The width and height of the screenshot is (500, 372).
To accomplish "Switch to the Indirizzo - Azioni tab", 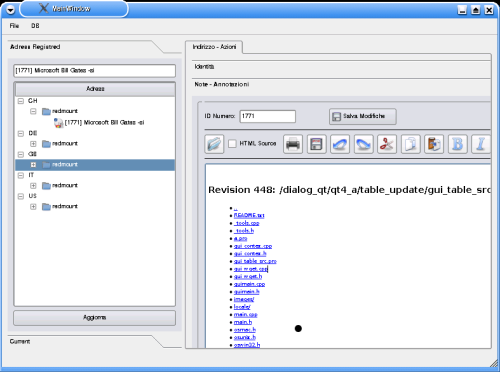I will coord(214,47).
